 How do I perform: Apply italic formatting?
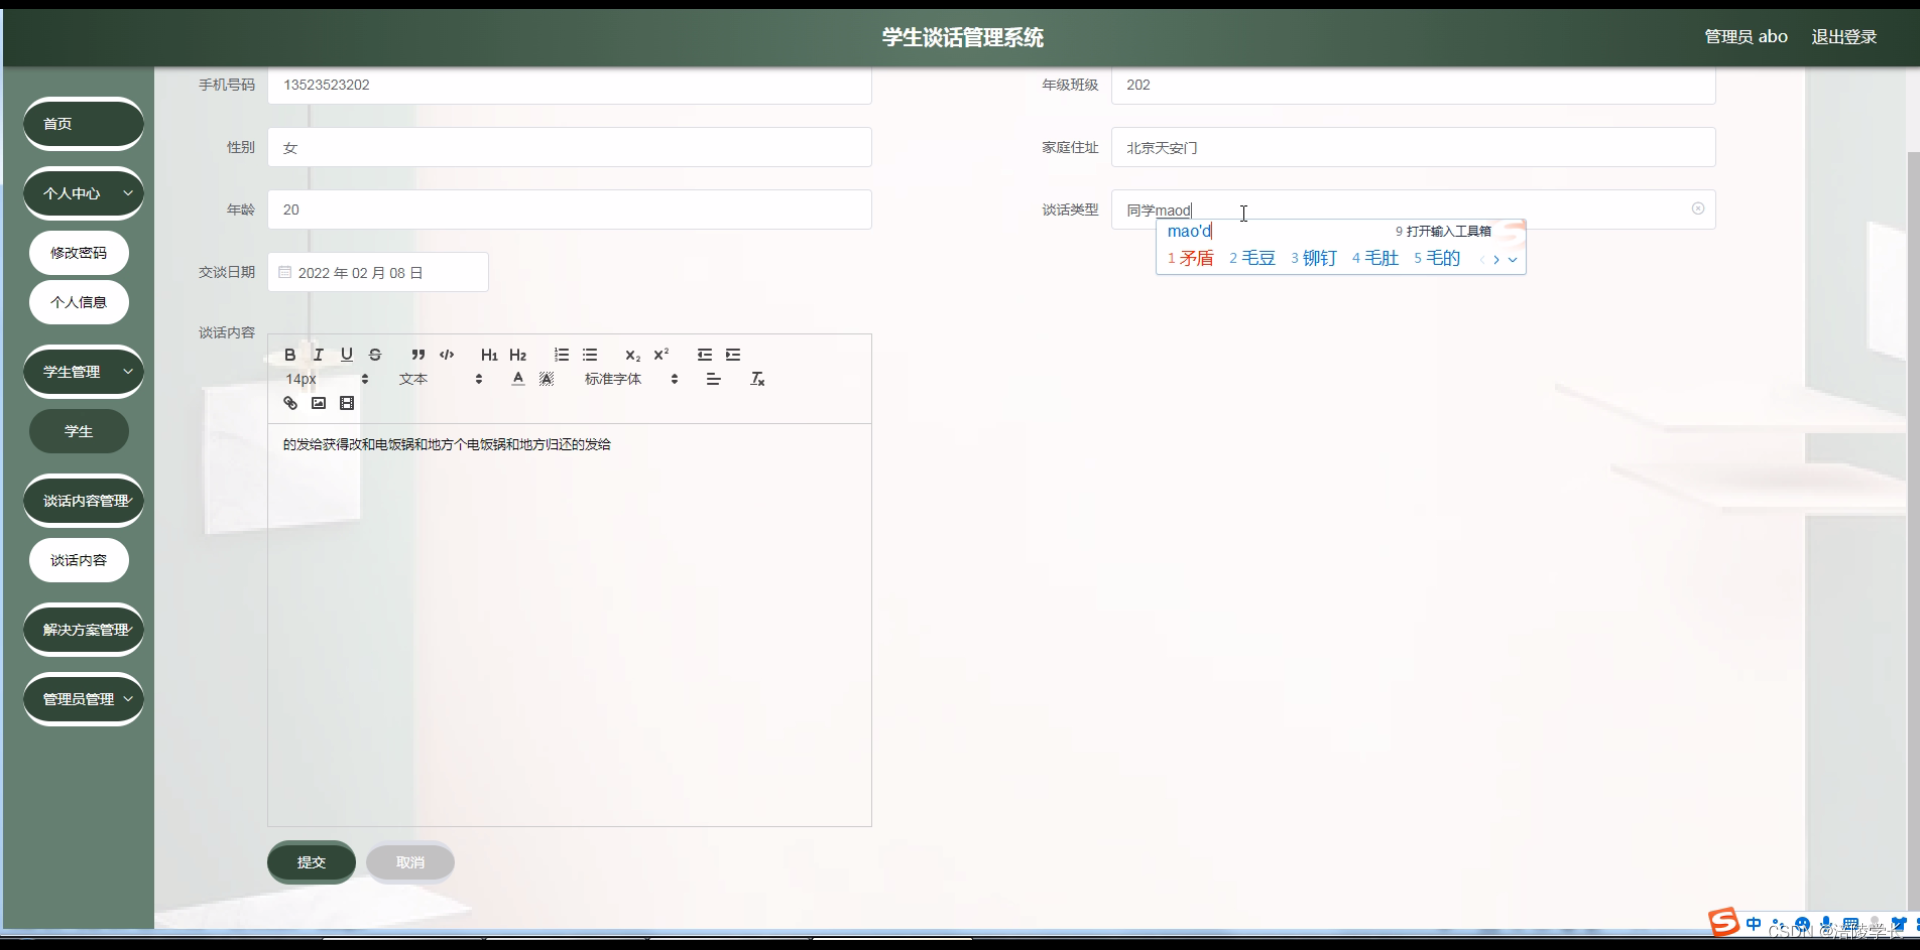coord(318,355)
